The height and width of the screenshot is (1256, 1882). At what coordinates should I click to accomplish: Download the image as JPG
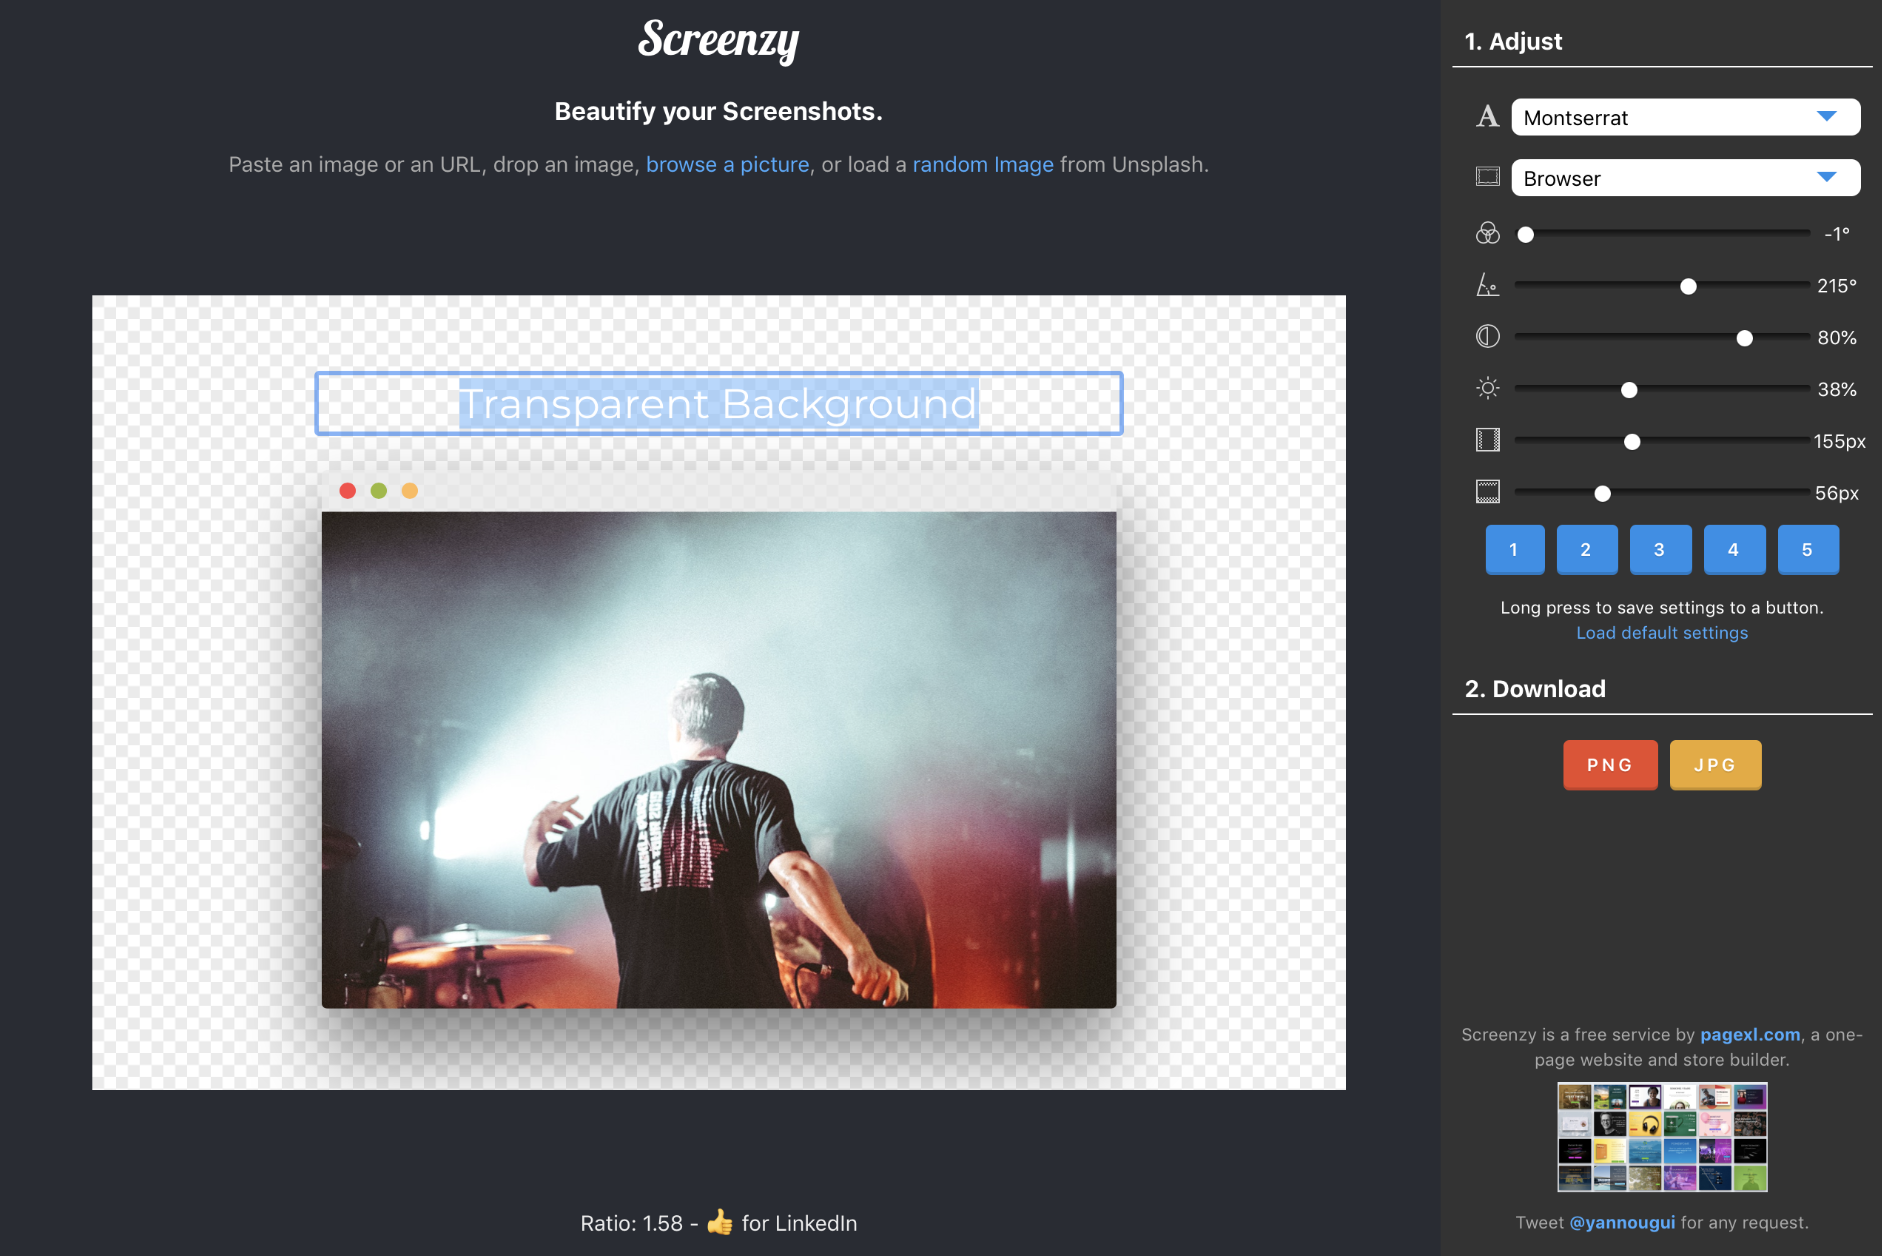(x=1714, y=764)
